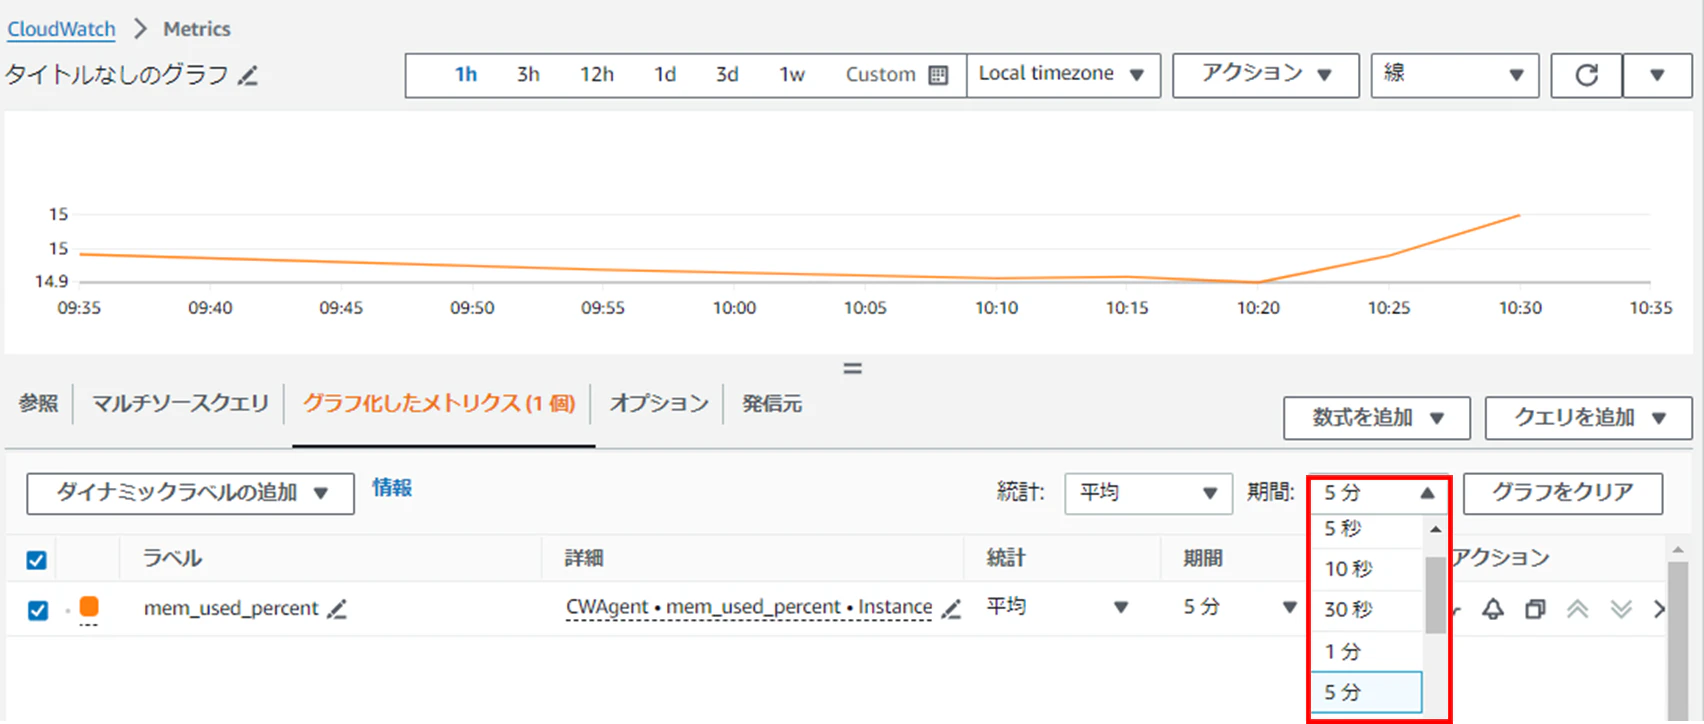This screenshot has width=1704, height=724.
Task: Select the 1w time range
Action: (792, 75)
